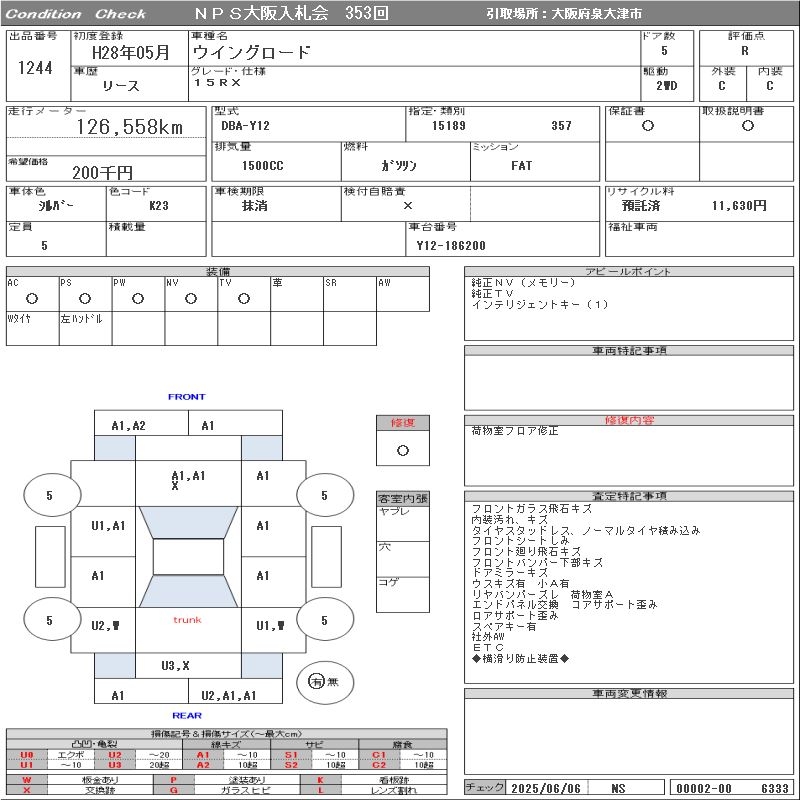800x800 pixels.
Task: Select the odometer reading 126,558km
Action: [x=130, y=127]
